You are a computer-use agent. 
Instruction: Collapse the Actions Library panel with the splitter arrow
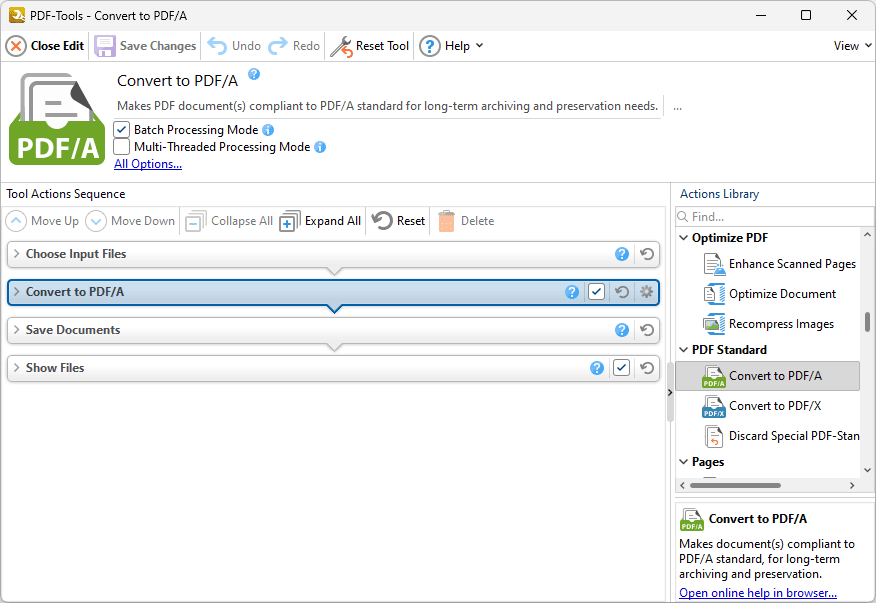670,393
